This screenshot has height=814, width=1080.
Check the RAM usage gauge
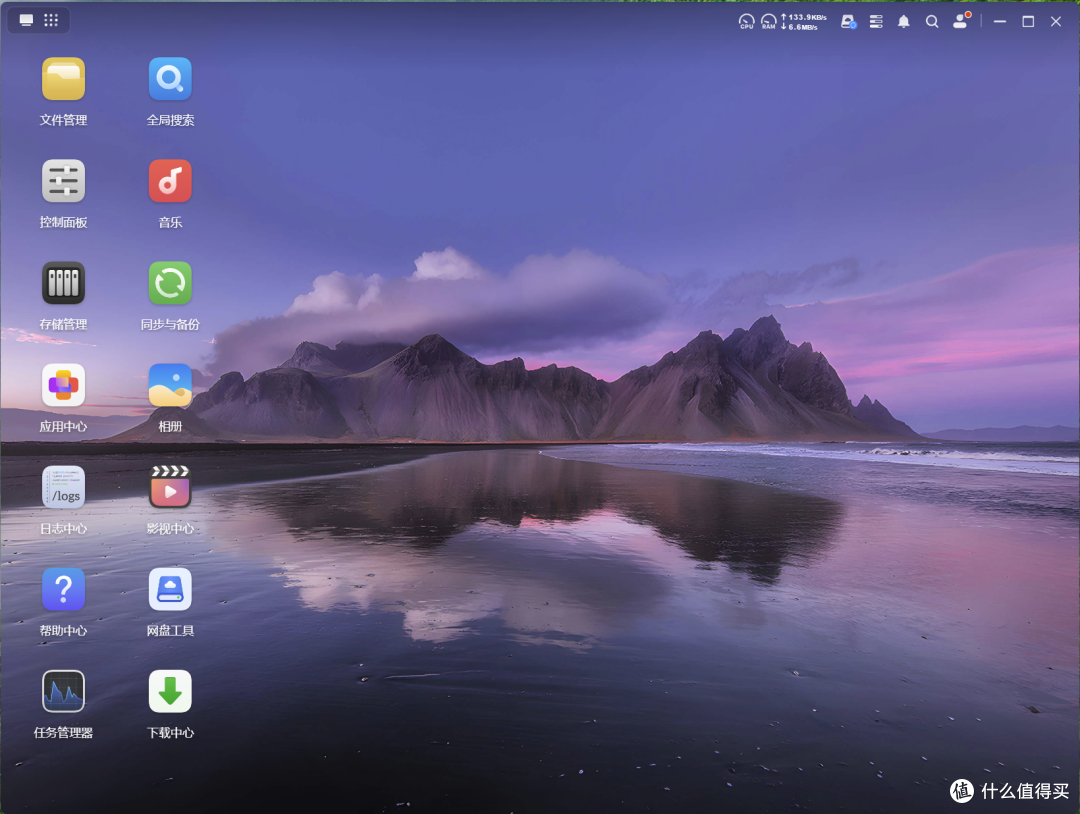769,21
